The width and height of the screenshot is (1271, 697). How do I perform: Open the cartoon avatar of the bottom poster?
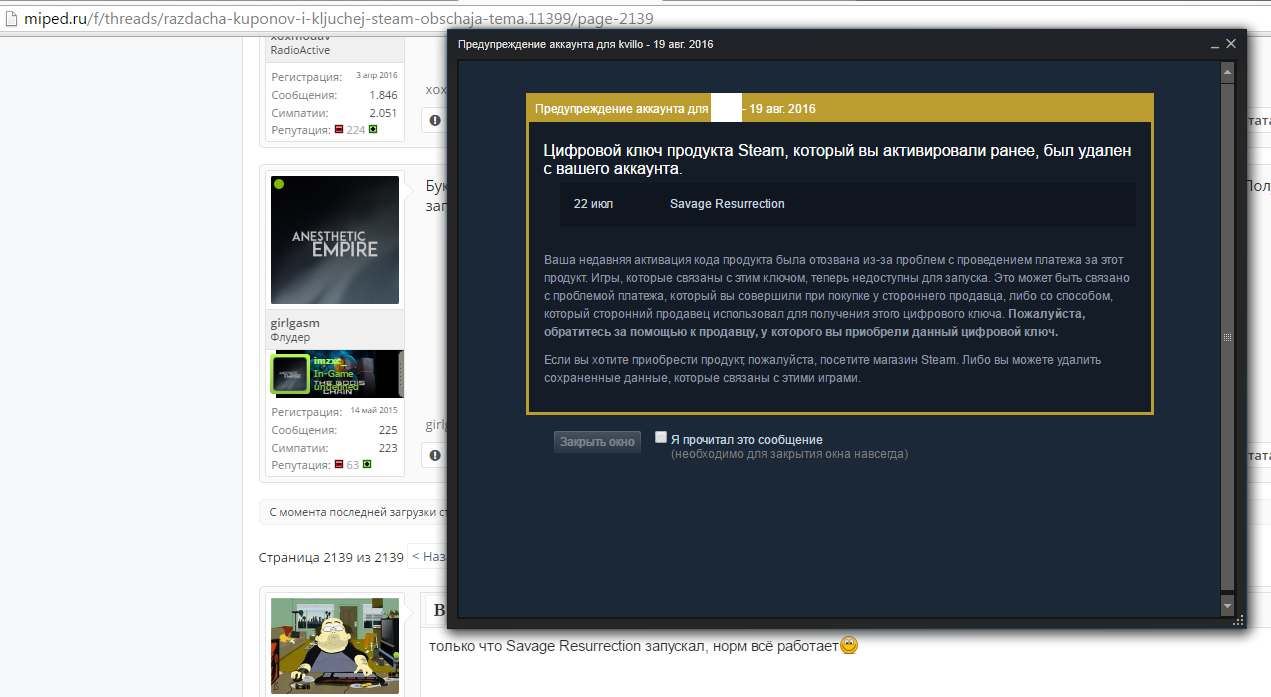[336, 647]
